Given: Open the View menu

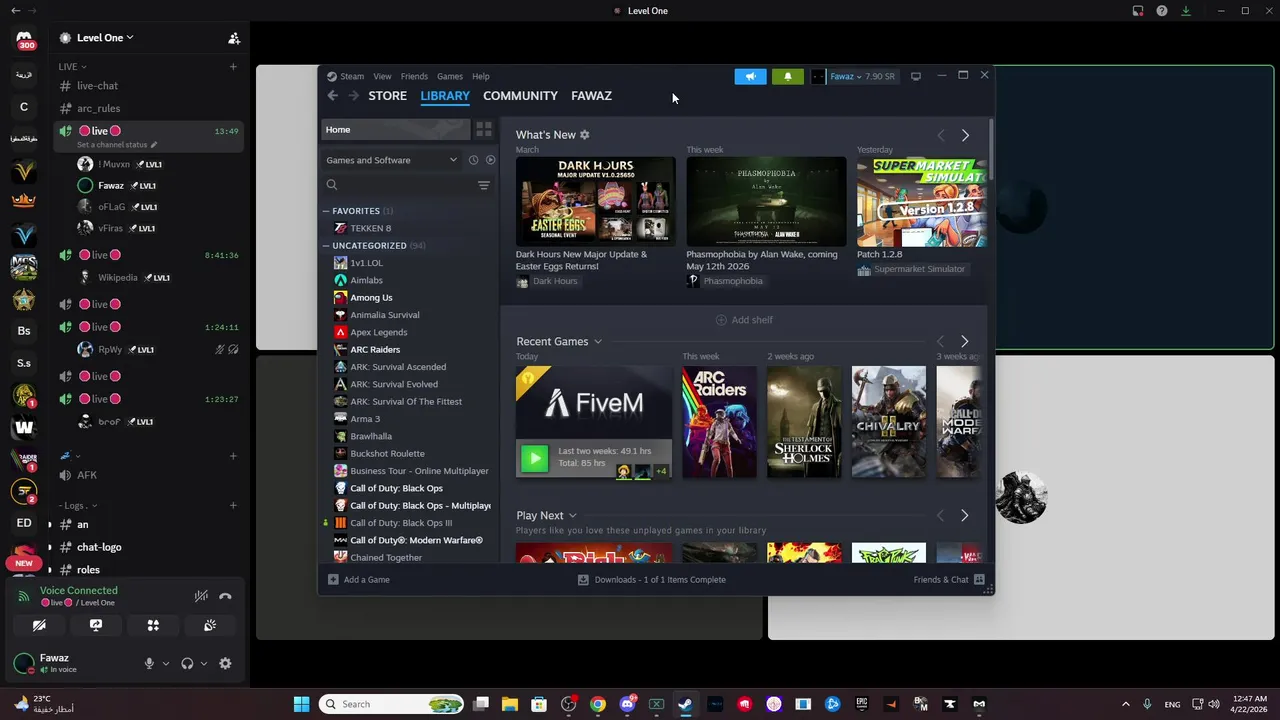Looking at the screenshot, I should pos(382,76).
